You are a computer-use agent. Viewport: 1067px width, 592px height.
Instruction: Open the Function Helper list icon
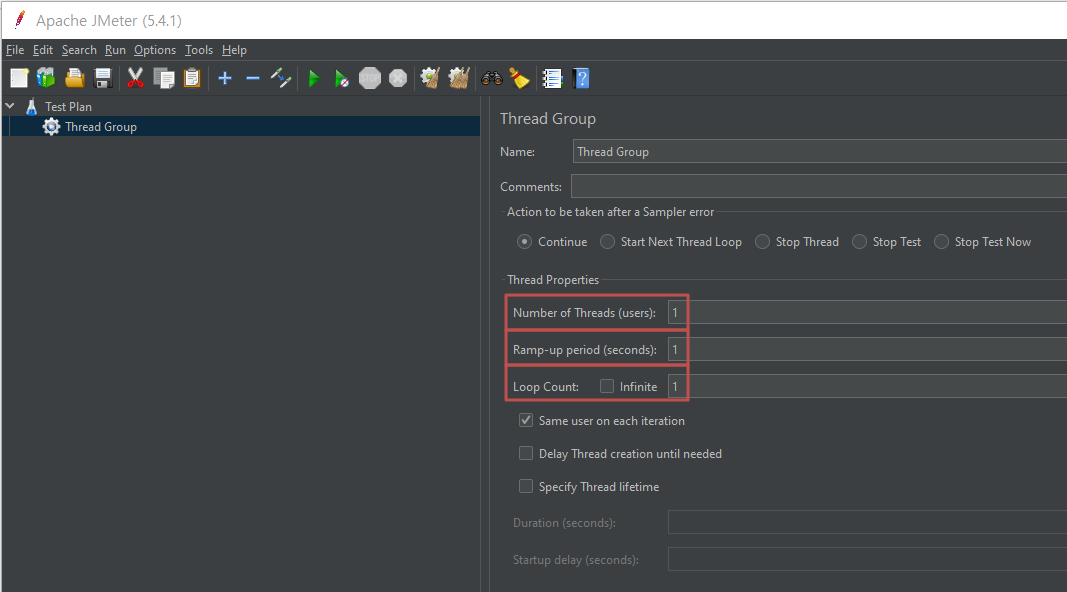click(x=552, y=78)
